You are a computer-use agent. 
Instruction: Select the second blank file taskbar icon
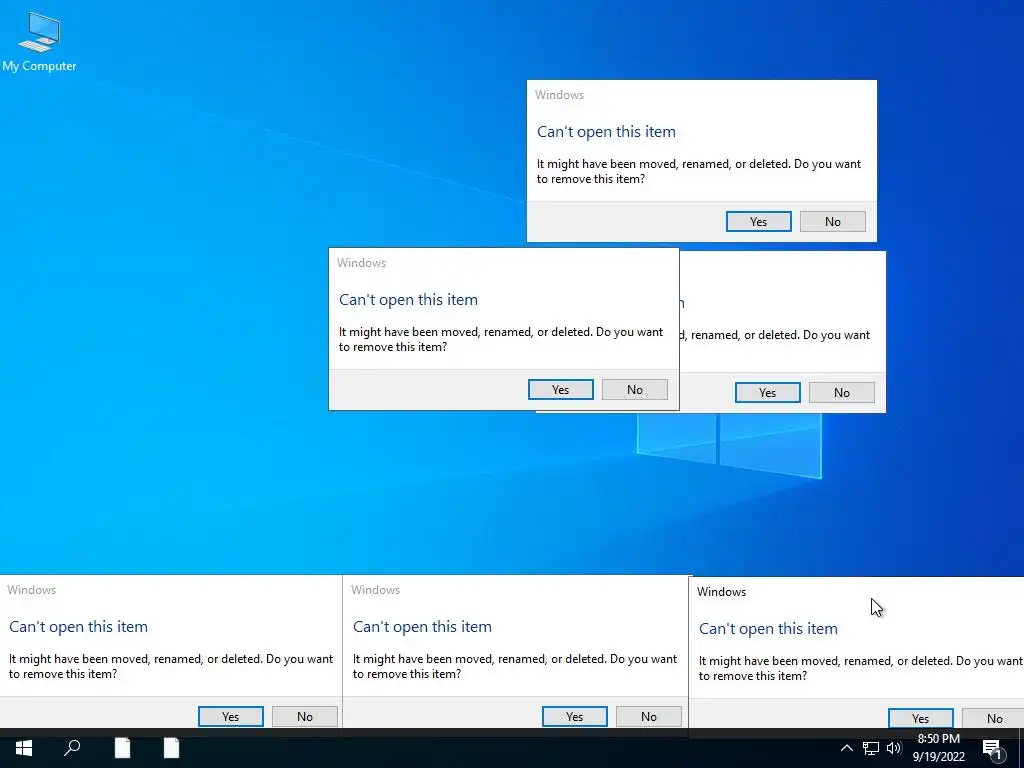pos(171,748)
